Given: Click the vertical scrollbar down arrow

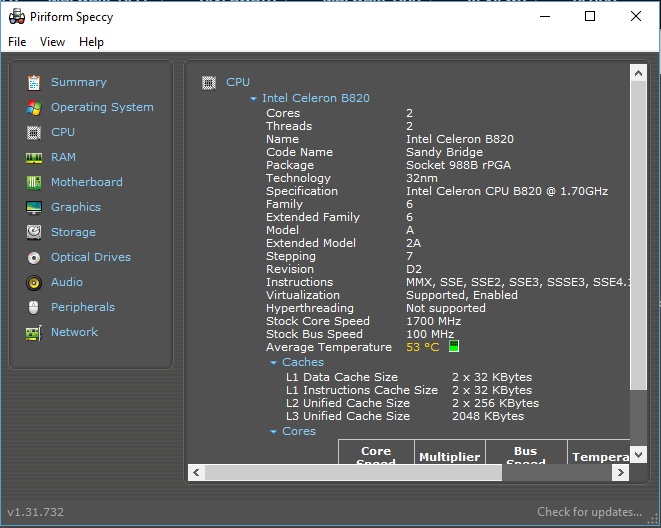Looking at the screenshot, I should point(639,454).
